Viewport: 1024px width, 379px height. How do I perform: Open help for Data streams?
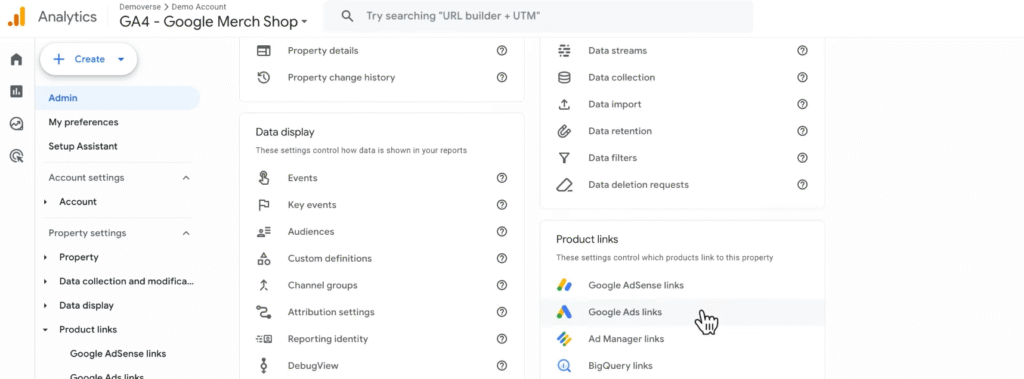[803, 50]
